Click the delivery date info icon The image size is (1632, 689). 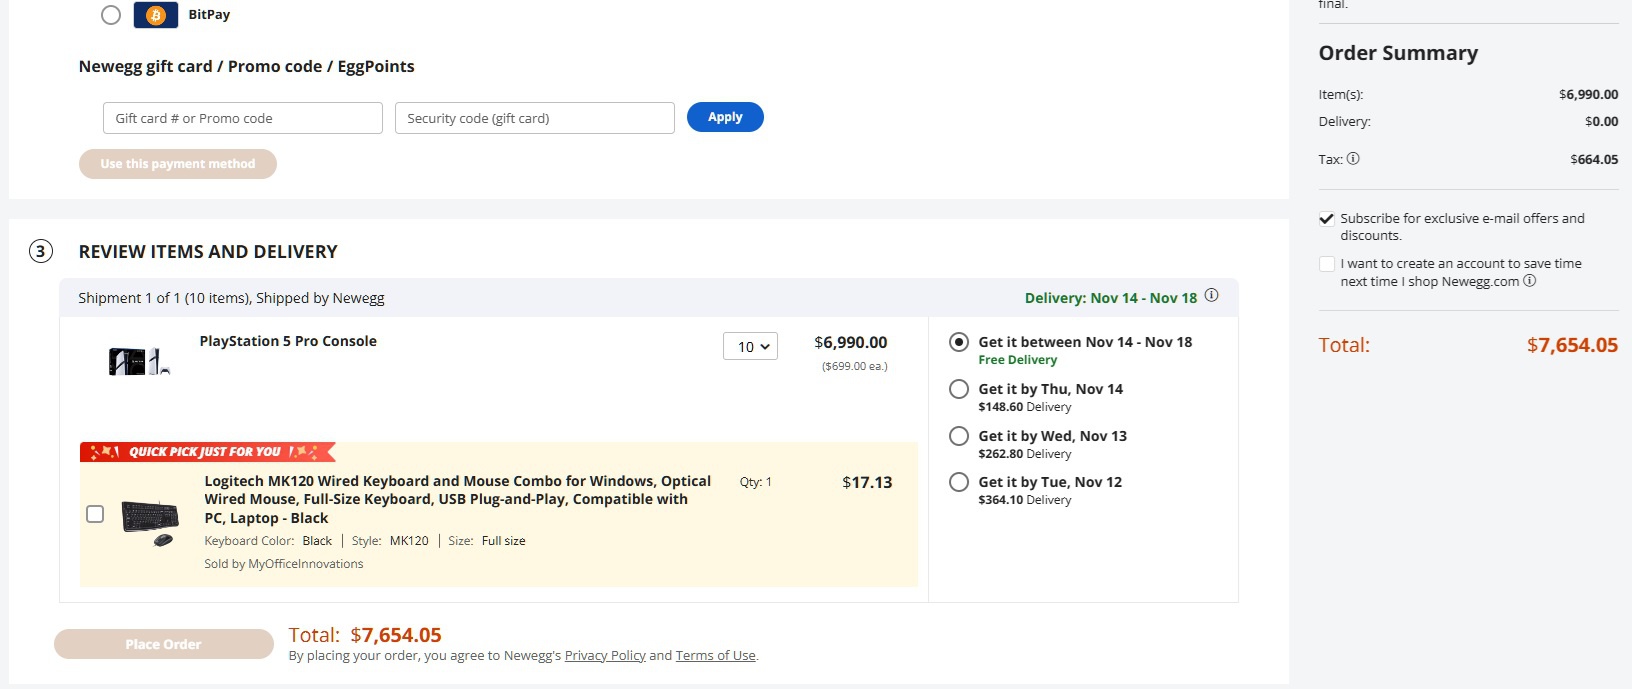pyautogui.click(x=1211, y=295)
